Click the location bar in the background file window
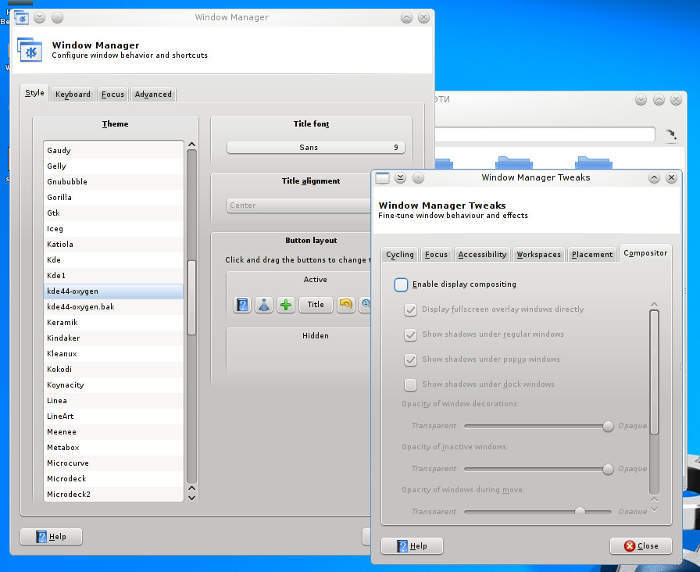Screen dimensions: 700x572 (x=545, y=135)
